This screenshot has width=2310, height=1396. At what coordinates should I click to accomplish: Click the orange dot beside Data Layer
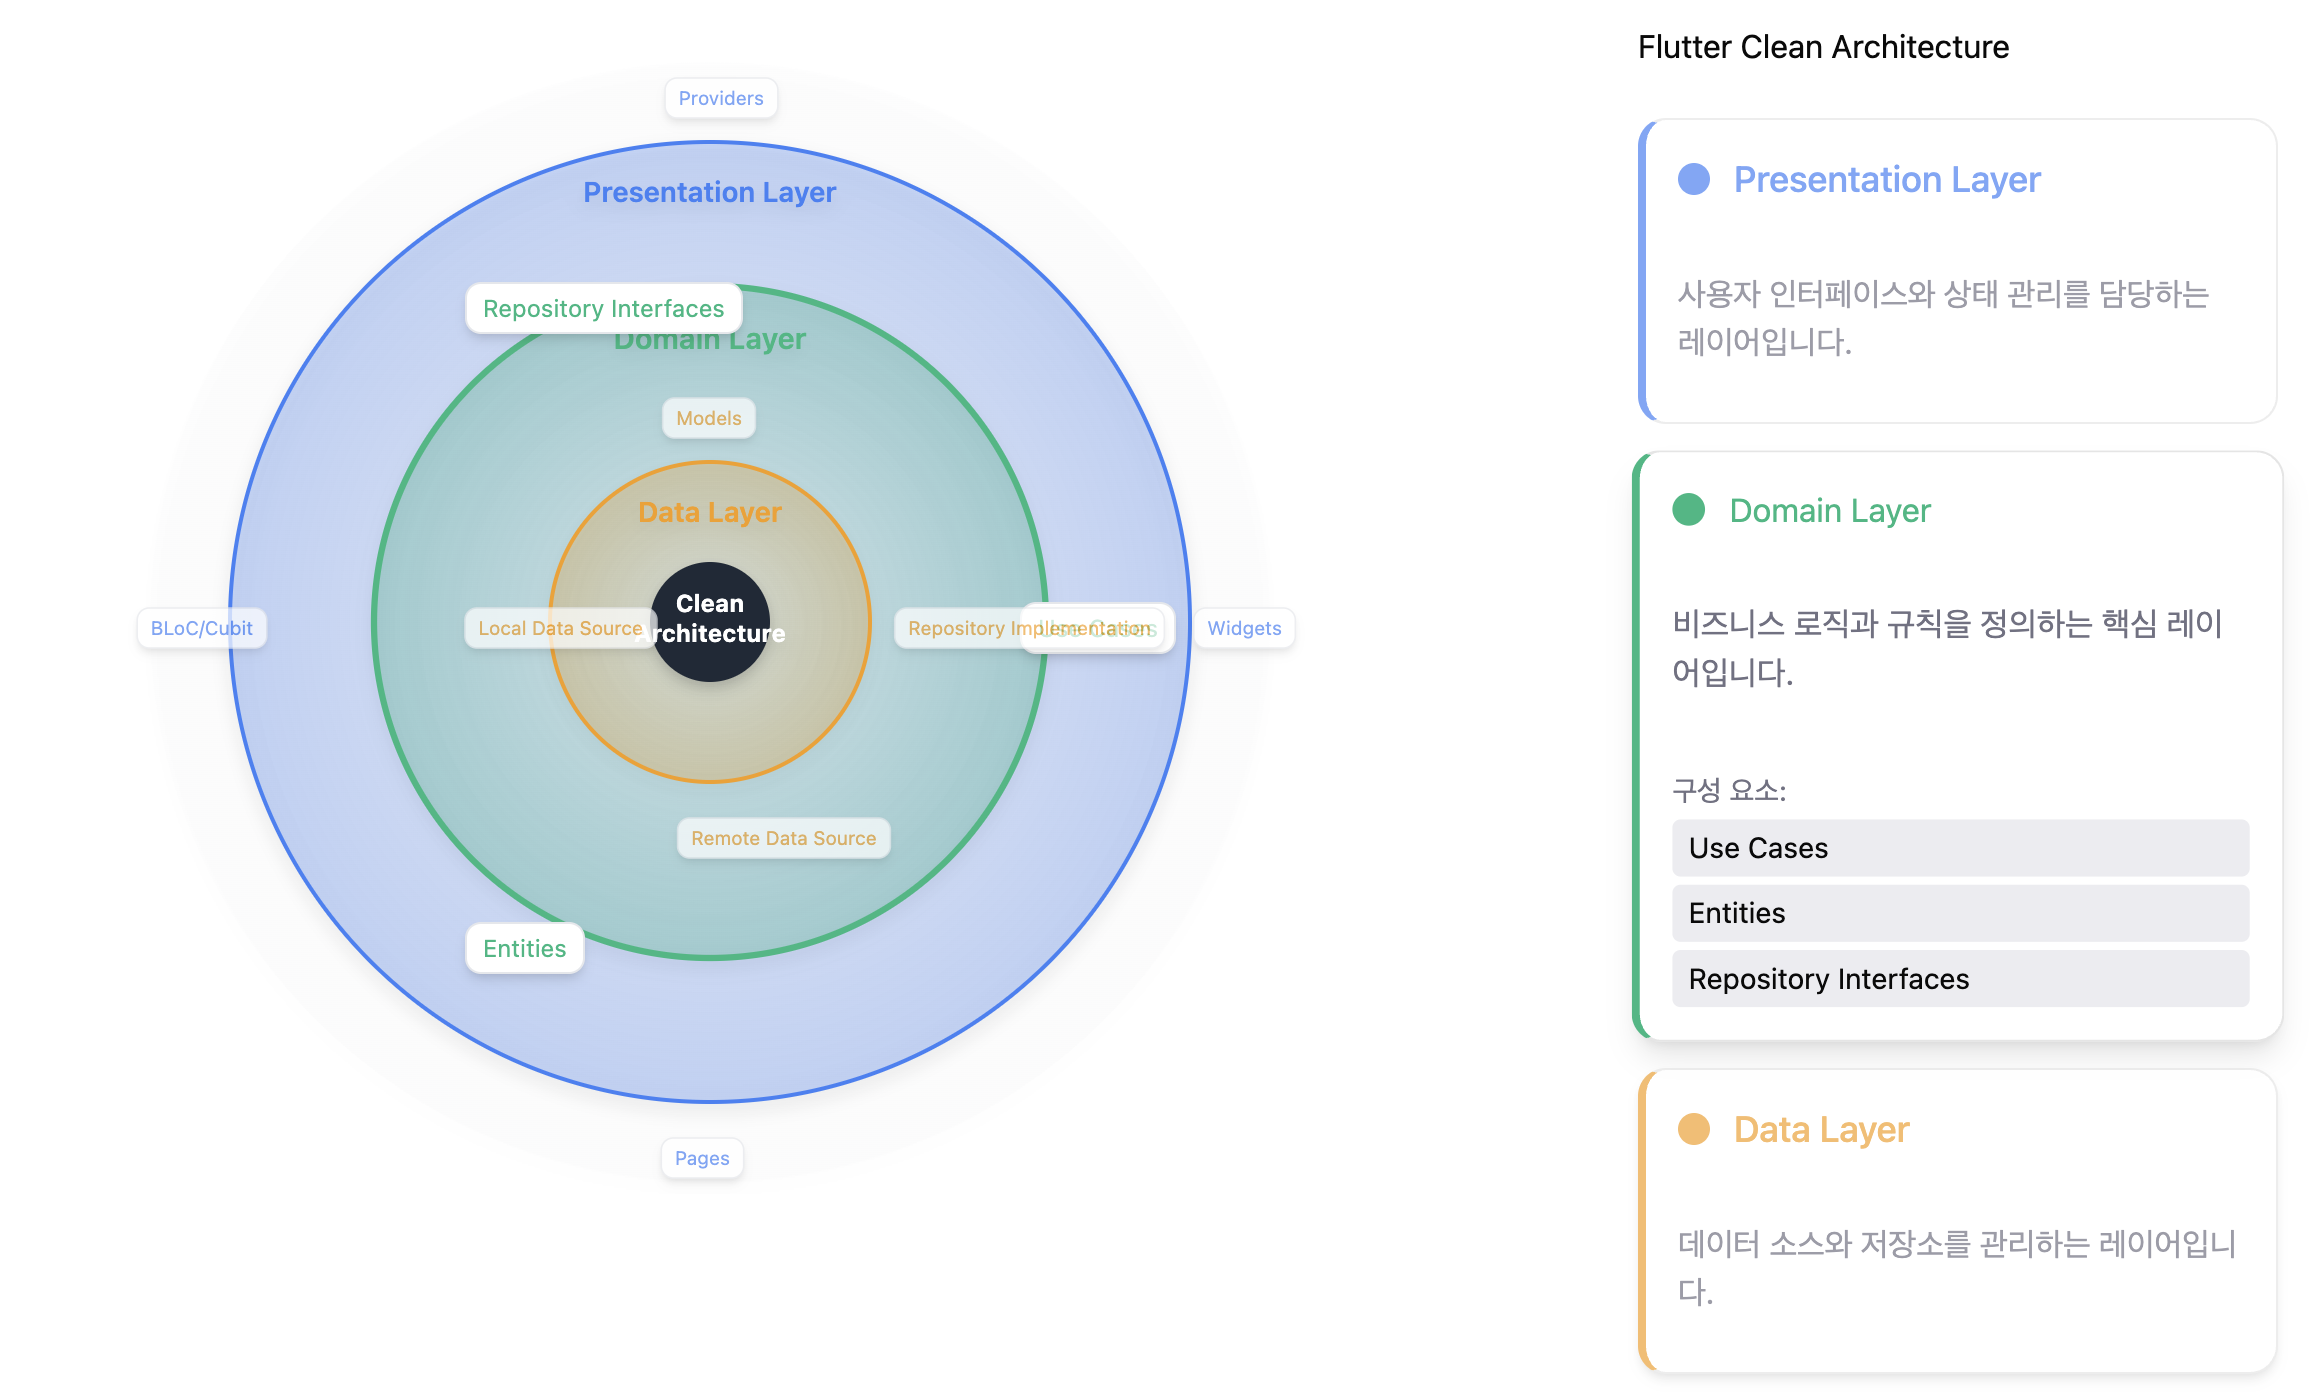1693,1129
